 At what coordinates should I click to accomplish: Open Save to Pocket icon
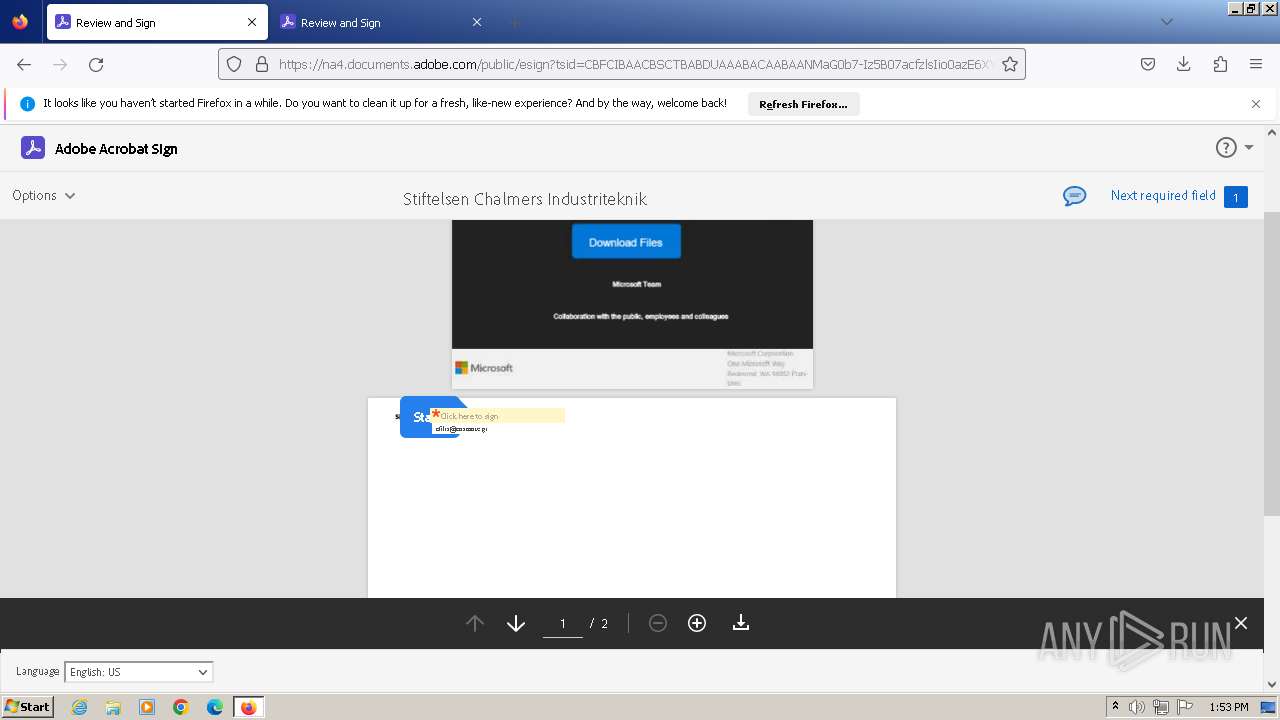pos(1148,64)
